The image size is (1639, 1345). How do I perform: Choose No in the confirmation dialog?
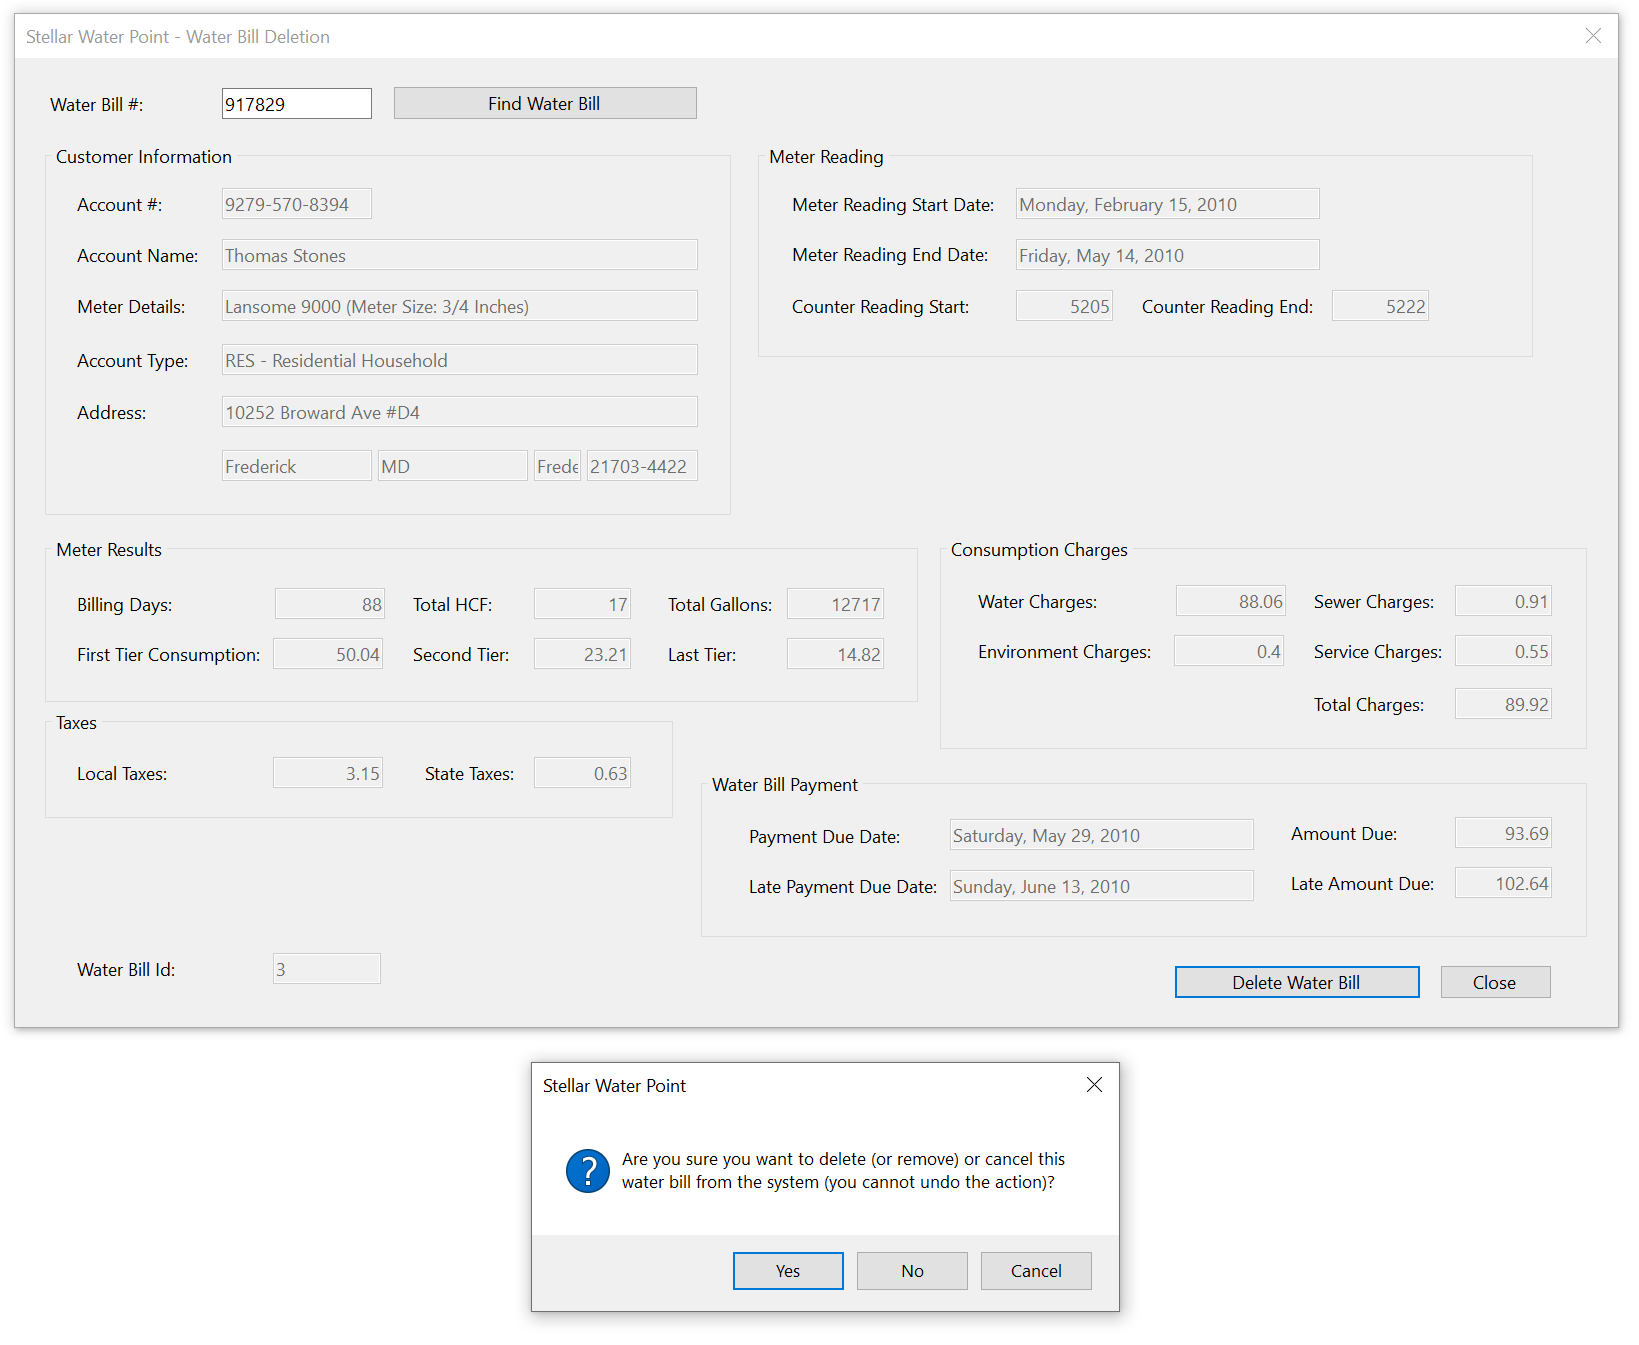pyautogui.click(x=912, y=1271)
